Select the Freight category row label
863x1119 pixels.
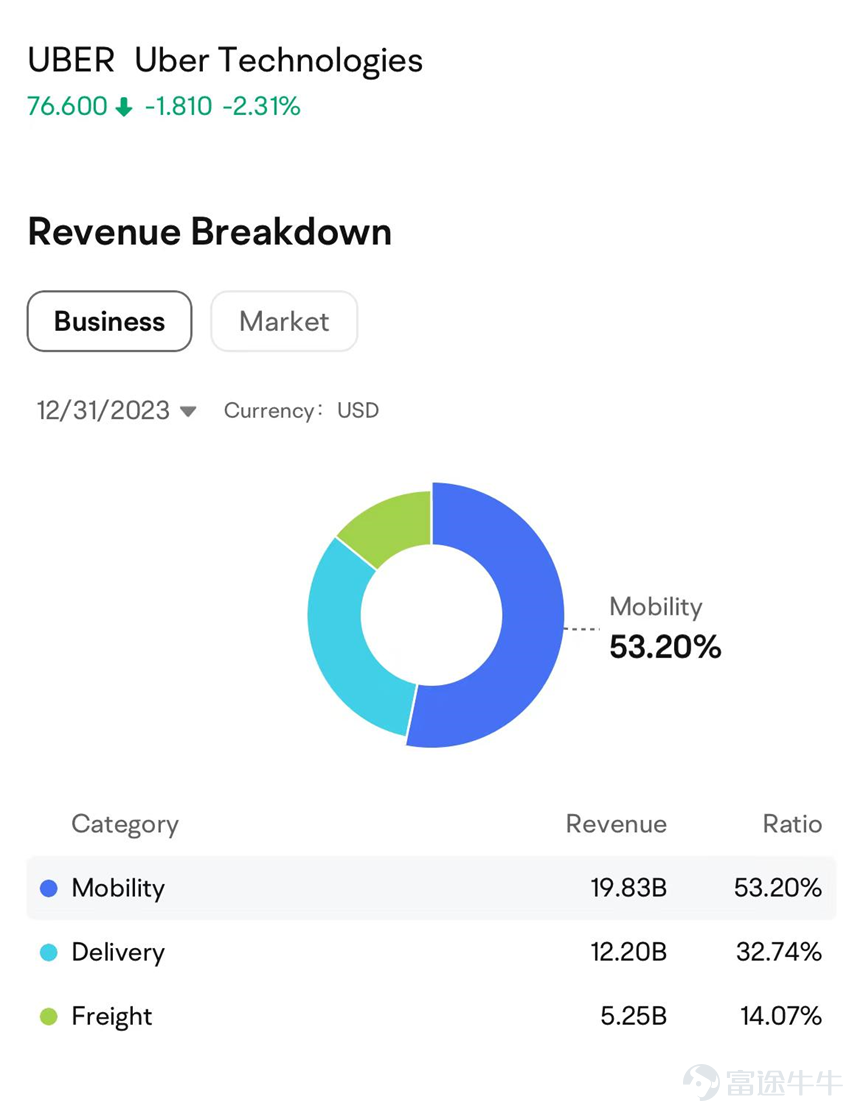[x=112, y=1016]
